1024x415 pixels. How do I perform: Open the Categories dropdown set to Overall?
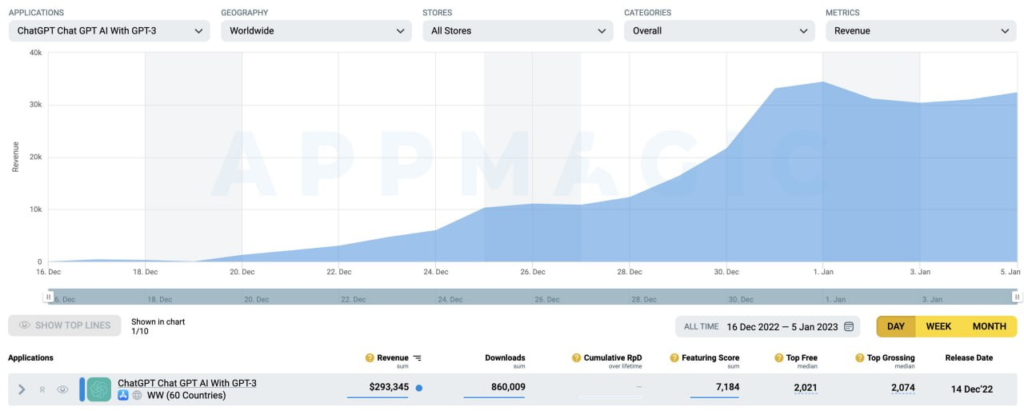point(719,31)
